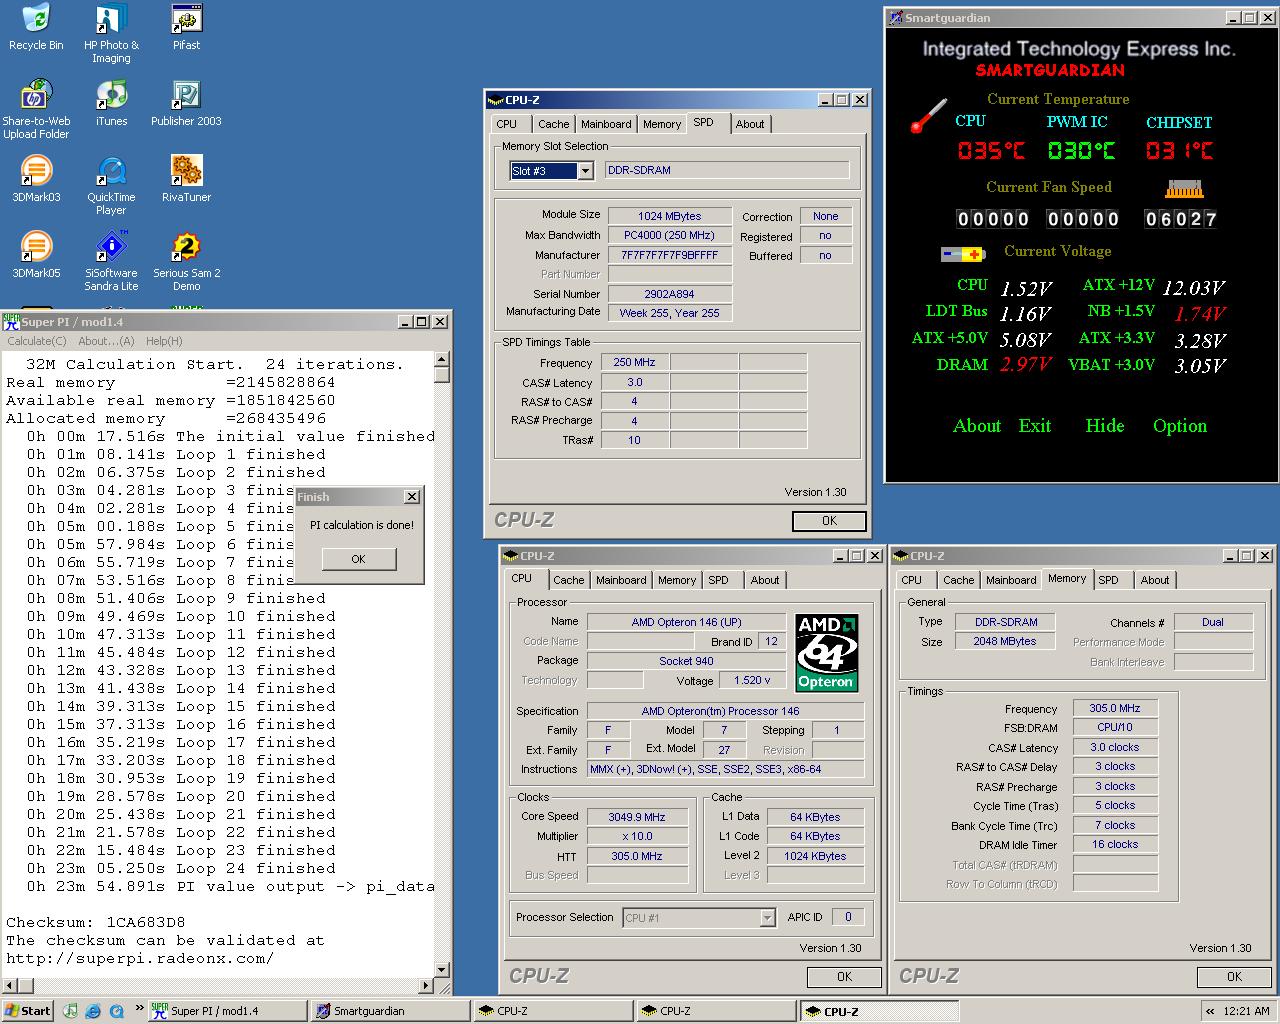Screen dimensions: 1280x1024
Task: Open the Help(H) menu in Super PI
Action: tap(164, 341)
